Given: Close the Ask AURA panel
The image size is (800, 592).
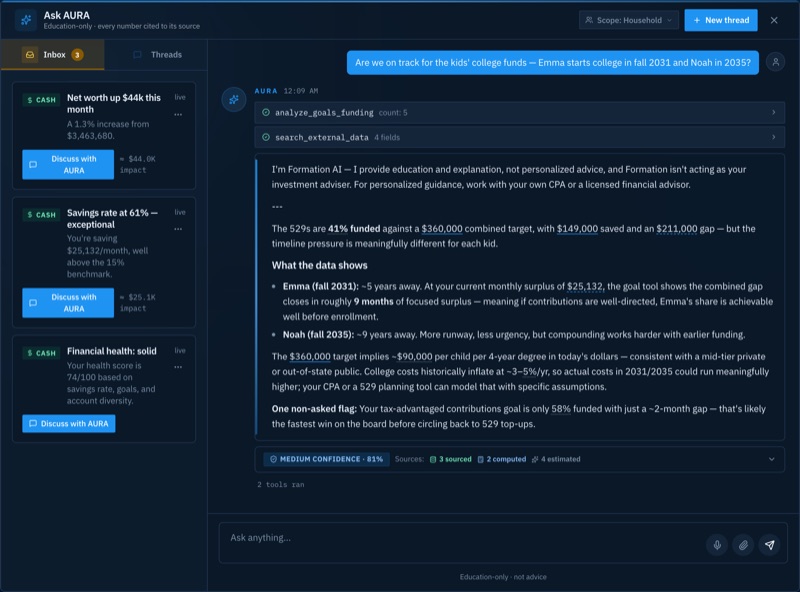Looking at the screenshot, I should coord(774,20).
